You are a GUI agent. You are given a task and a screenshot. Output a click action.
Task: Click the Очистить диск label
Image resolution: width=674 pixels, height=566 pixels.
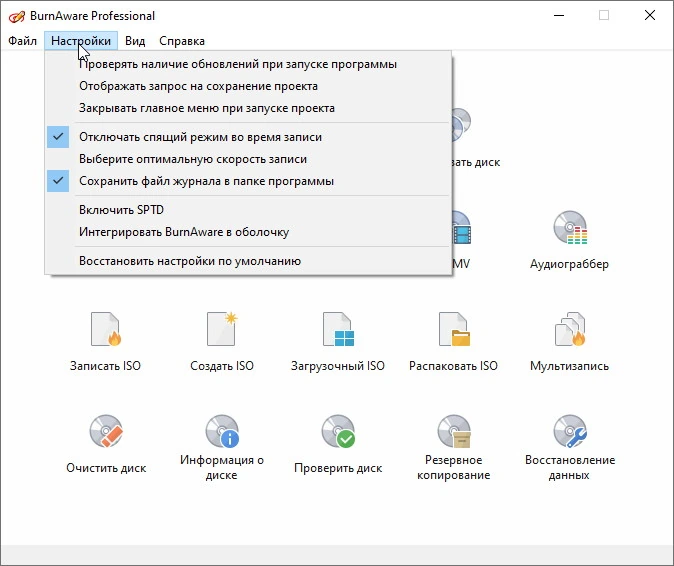106,468
